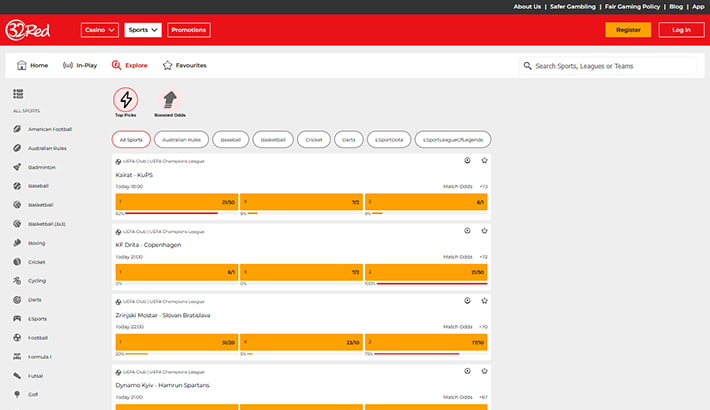Open match stats icon for Kairat - KuPS
This screenshot has width=710, height=410.
pyautogui.click(x=467, y=160)
